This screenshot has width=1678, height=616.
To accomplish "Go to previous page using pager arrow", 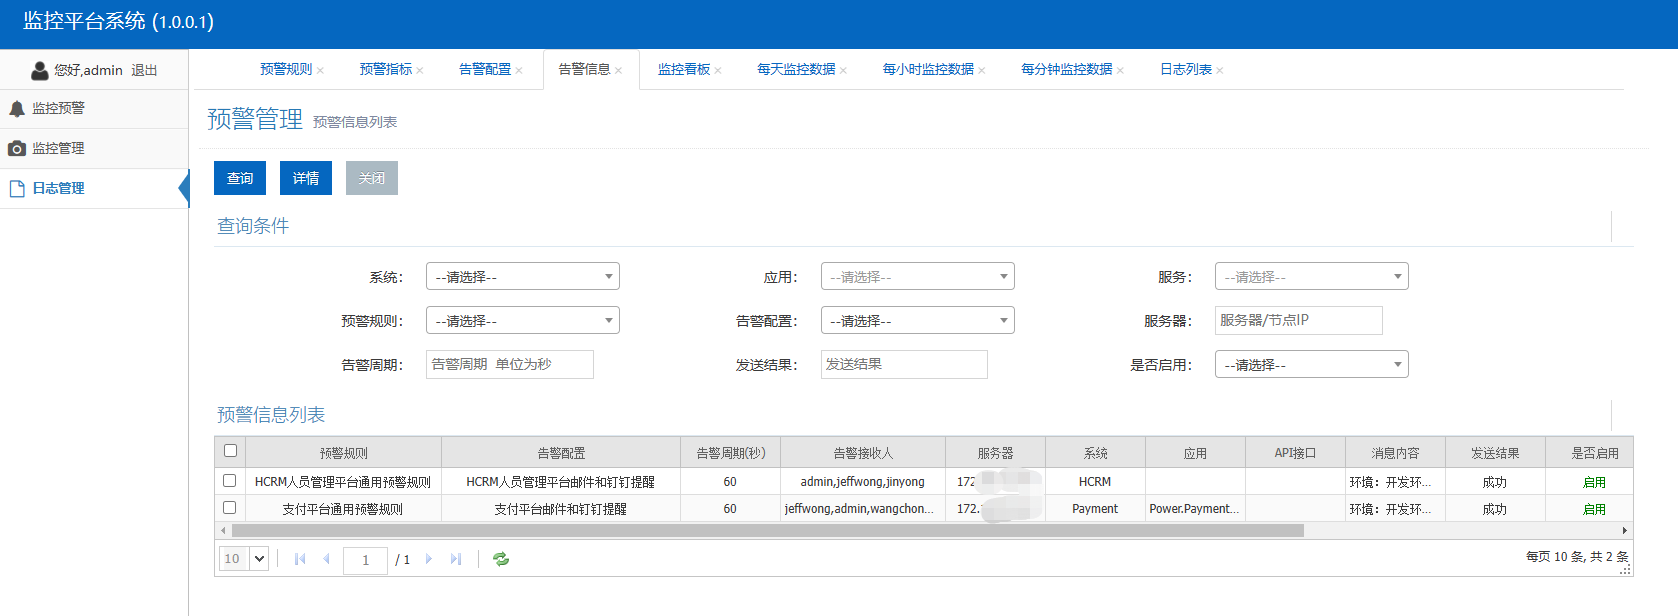I will coord(326,559).
